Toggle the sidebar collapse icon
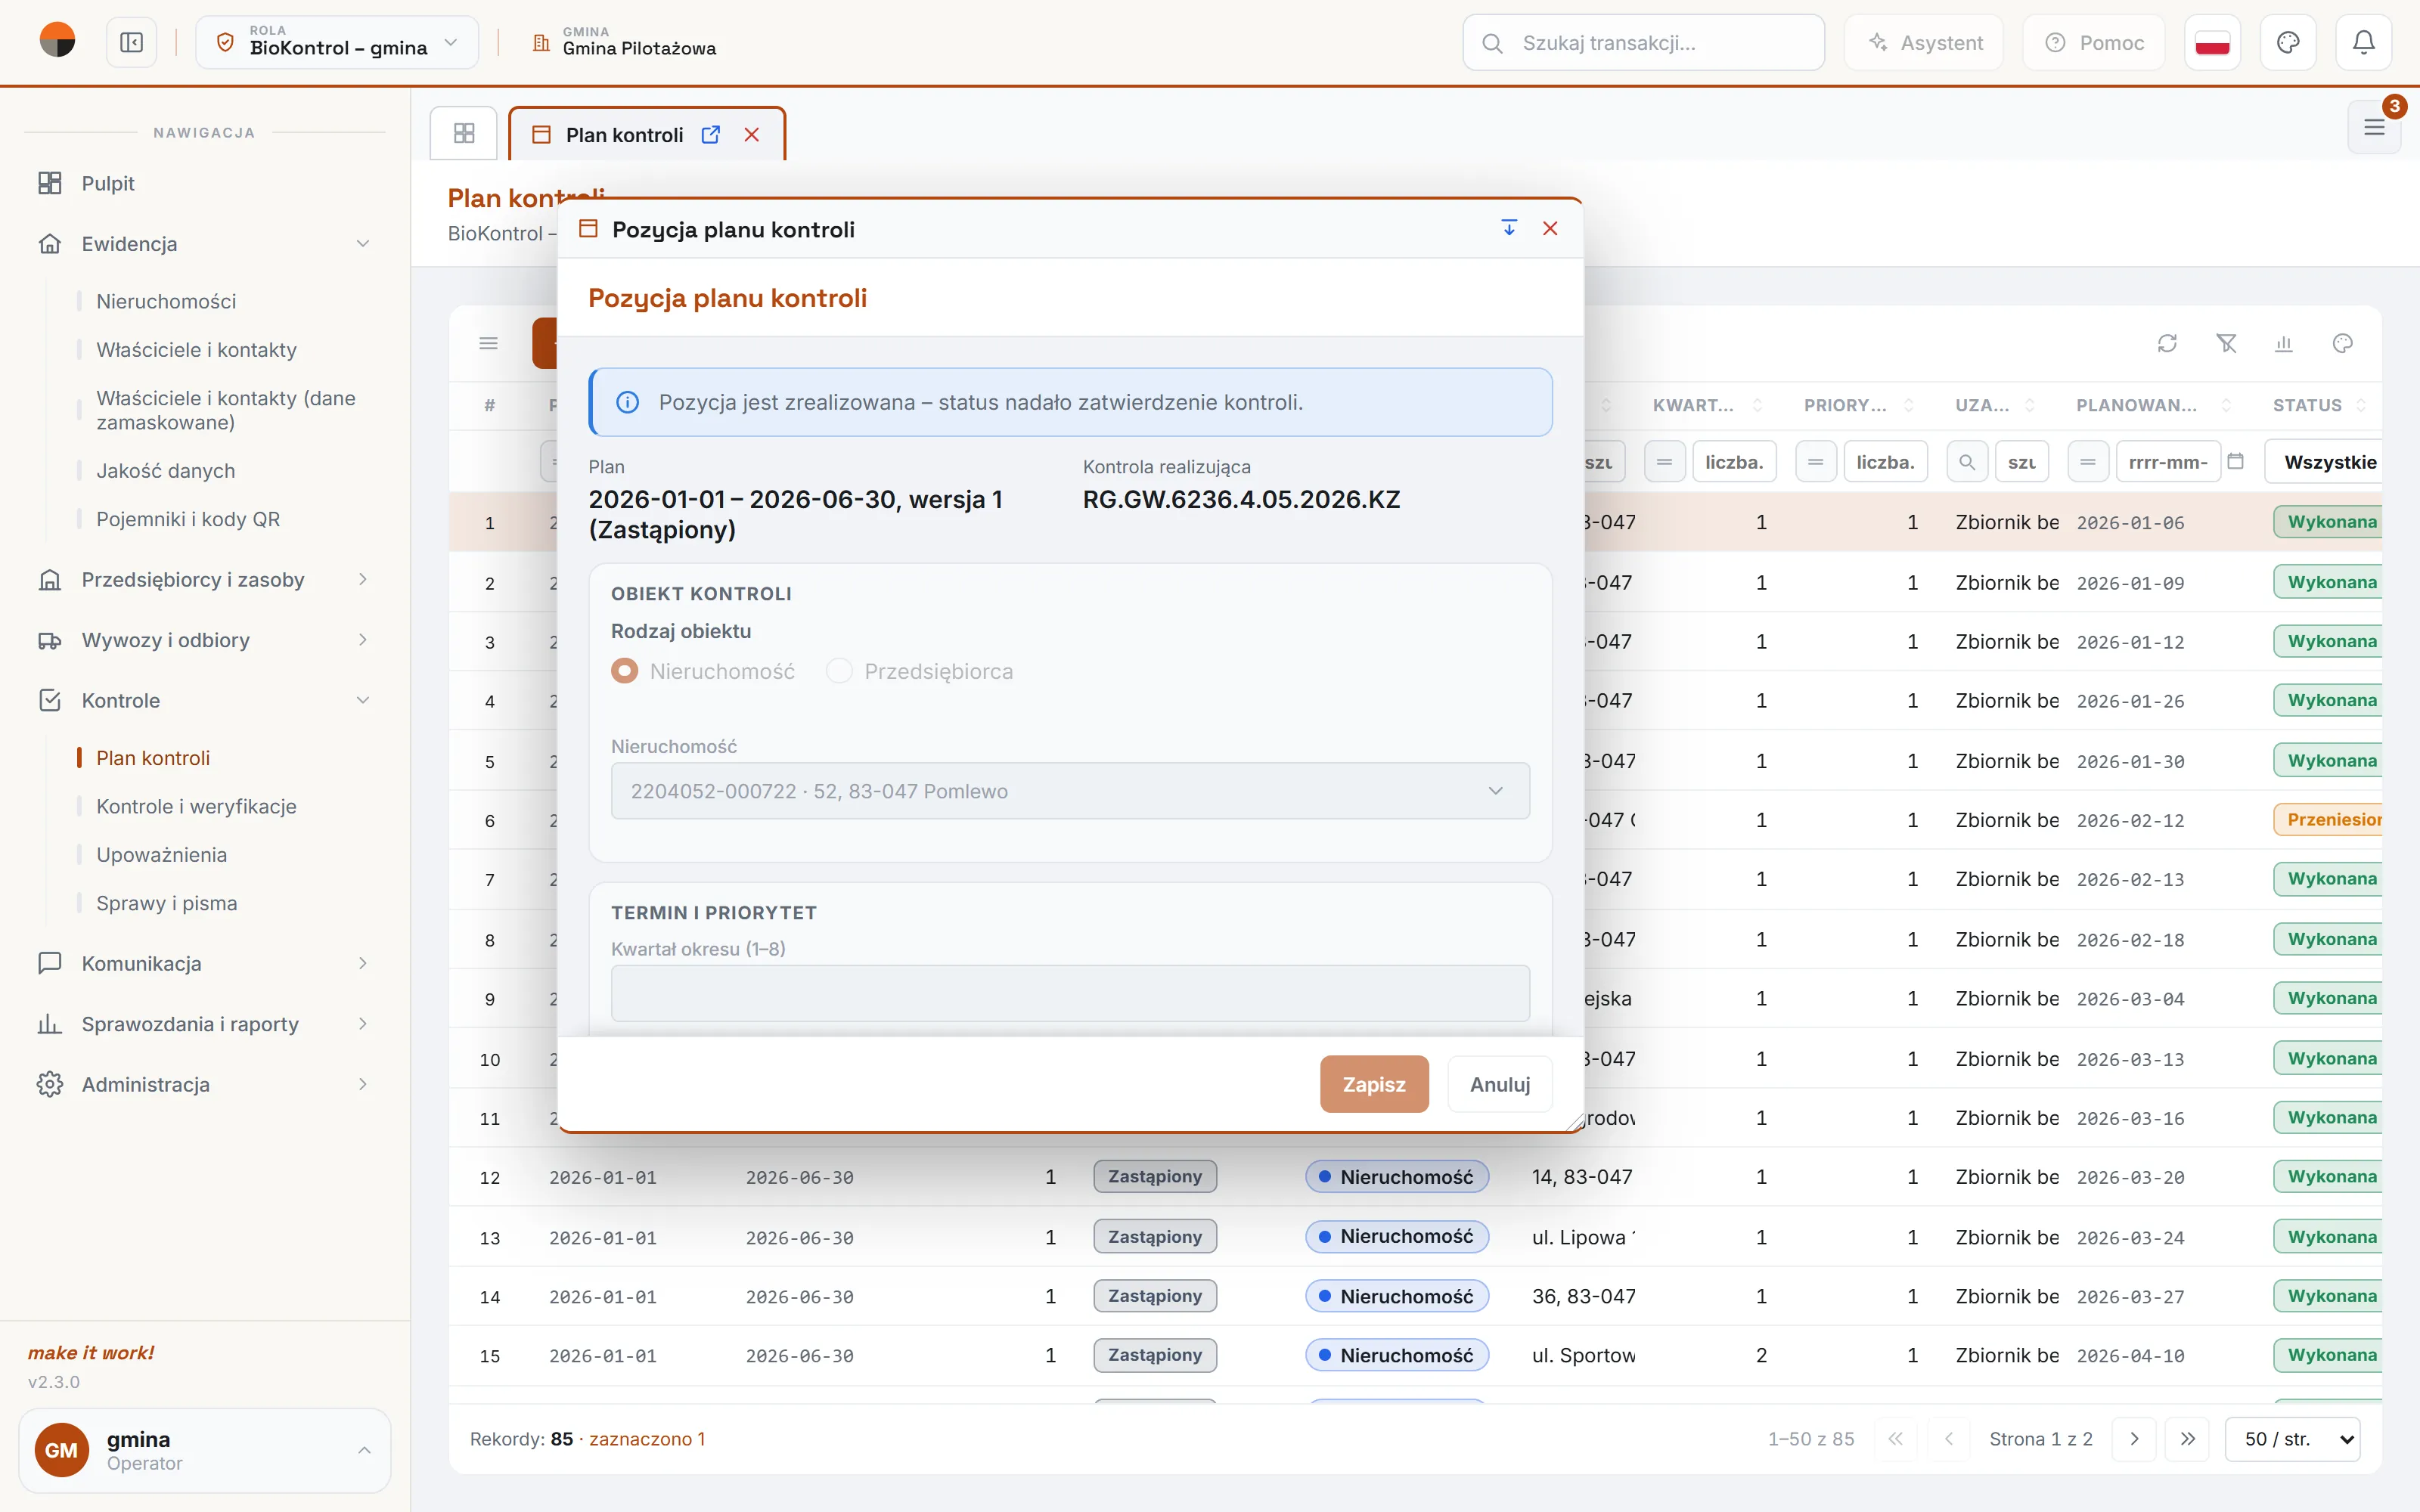This screenshot has height=1512, width=2420. [x=131, y=43]
